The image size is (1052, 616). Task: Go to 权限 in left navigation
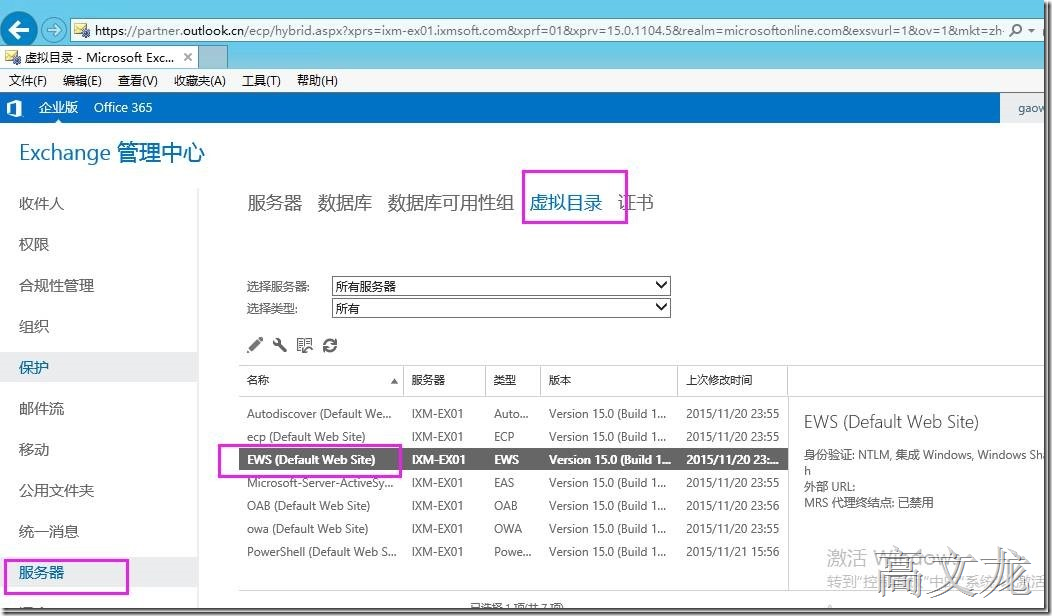pos(34,244)
